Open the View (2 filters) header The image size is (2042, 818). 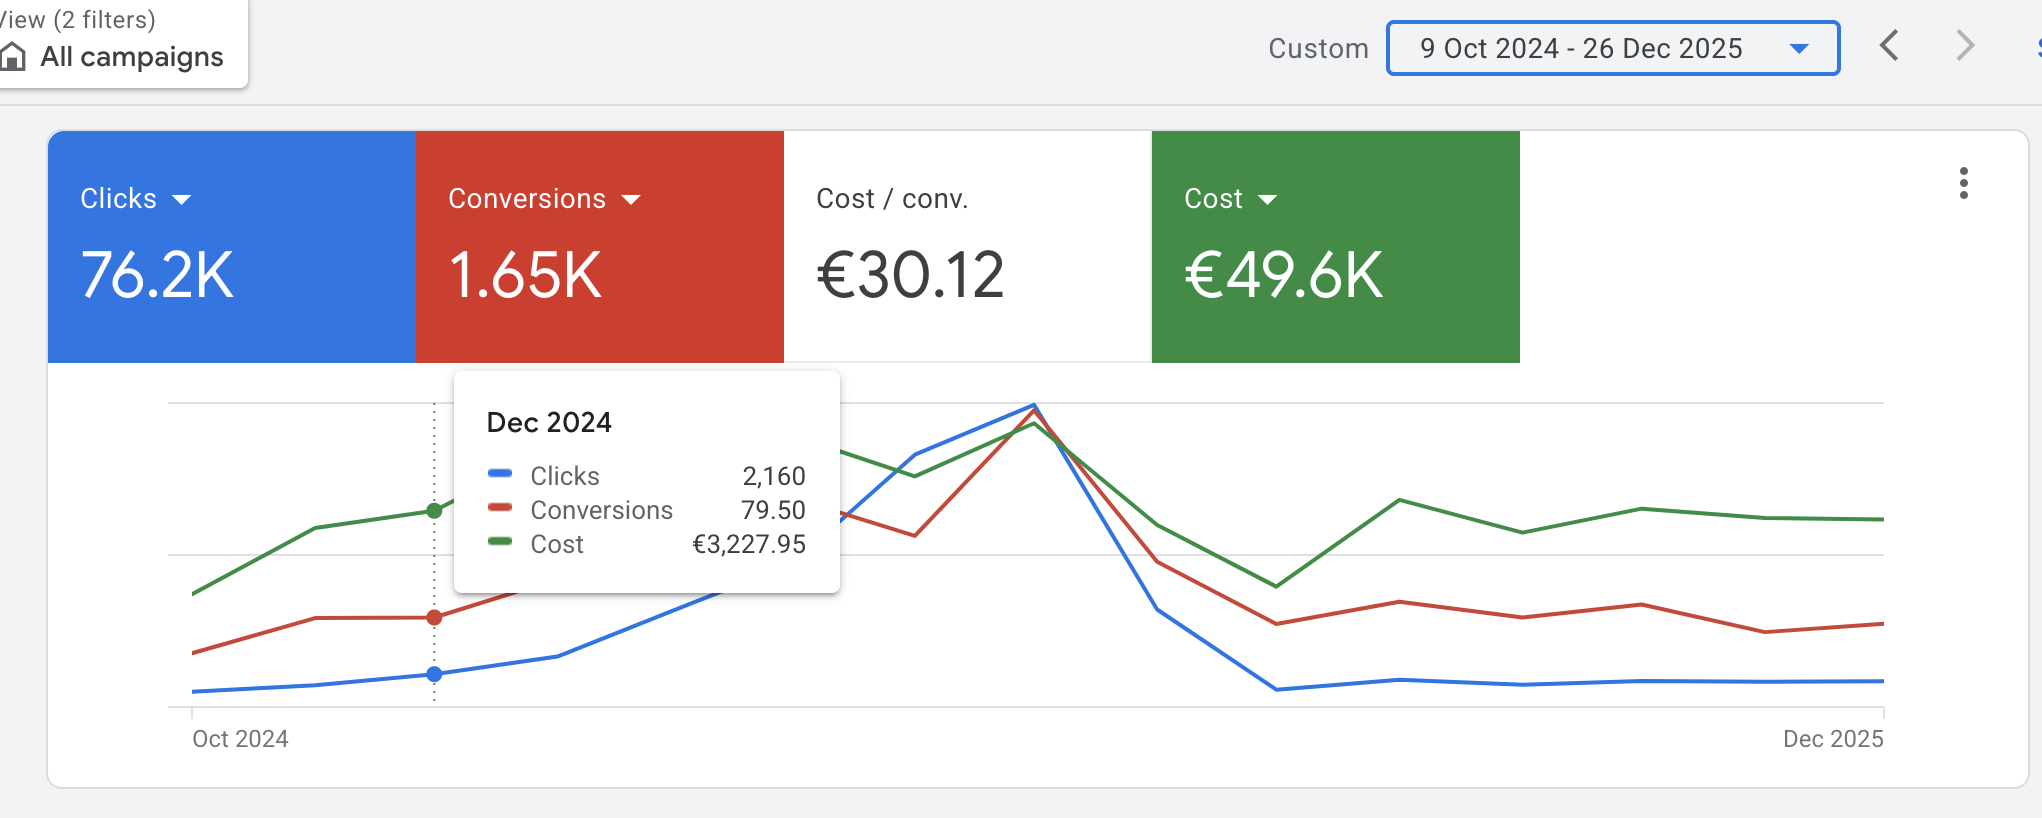pyautogui.click(x=80, y=19)
